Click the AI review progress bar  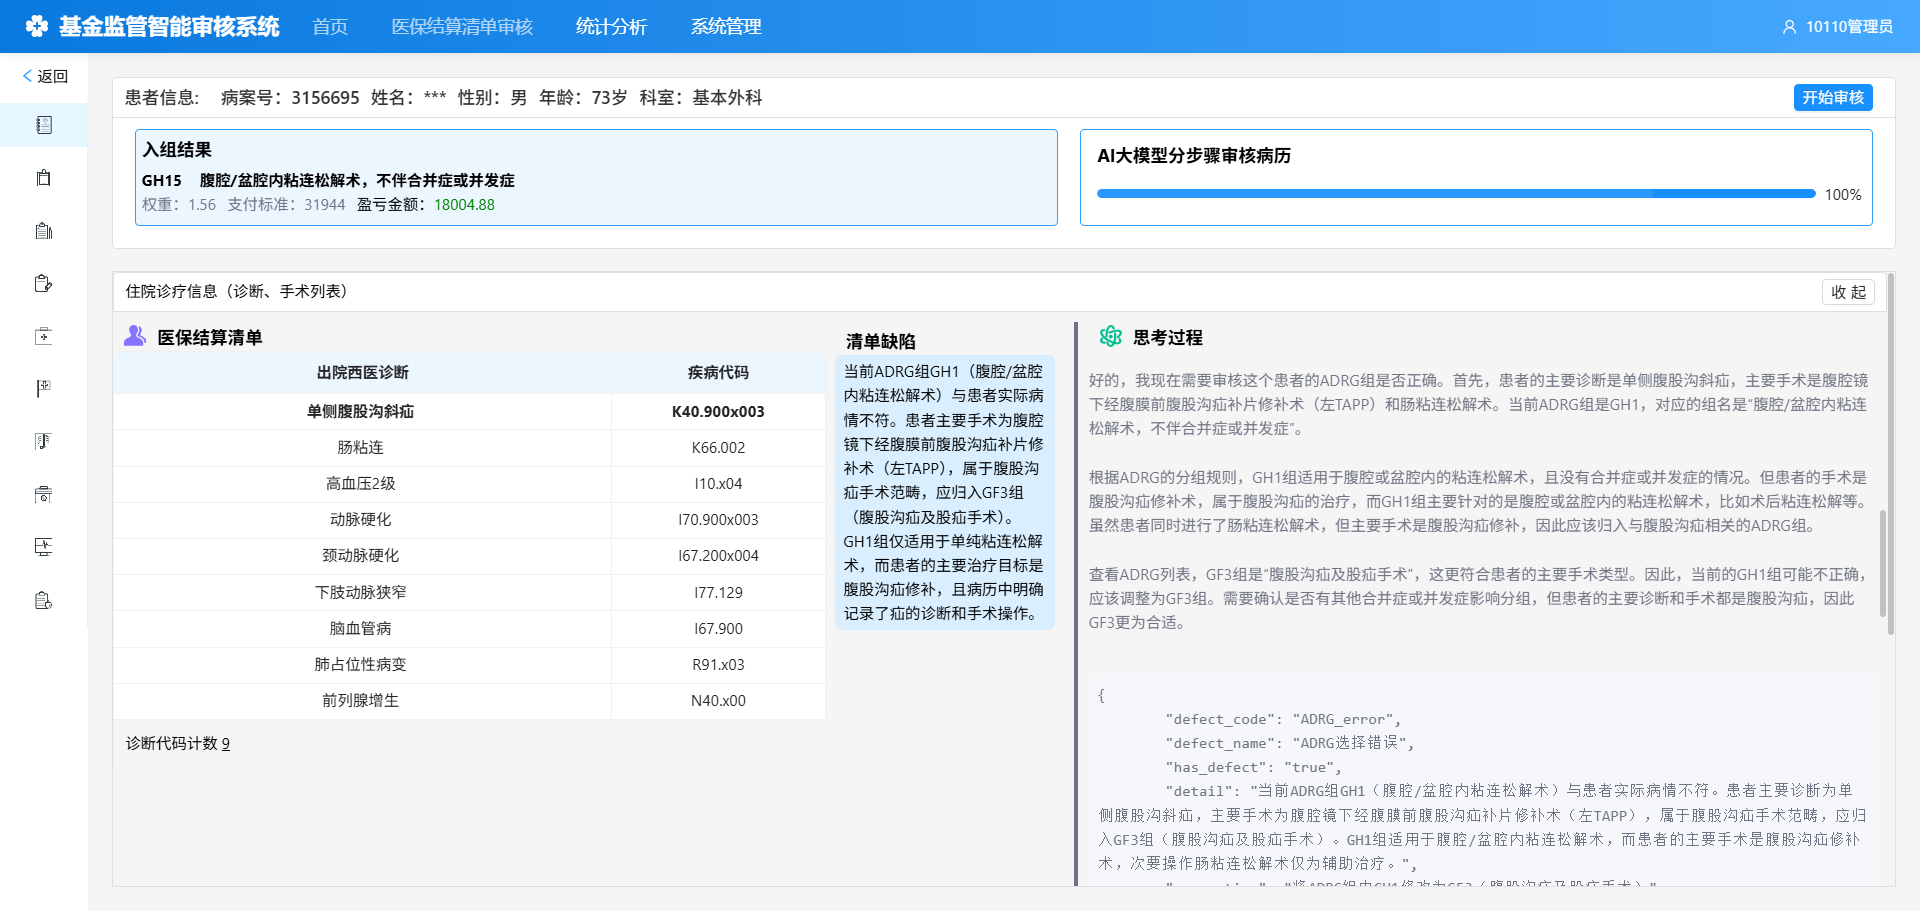tap(1456, 194)
